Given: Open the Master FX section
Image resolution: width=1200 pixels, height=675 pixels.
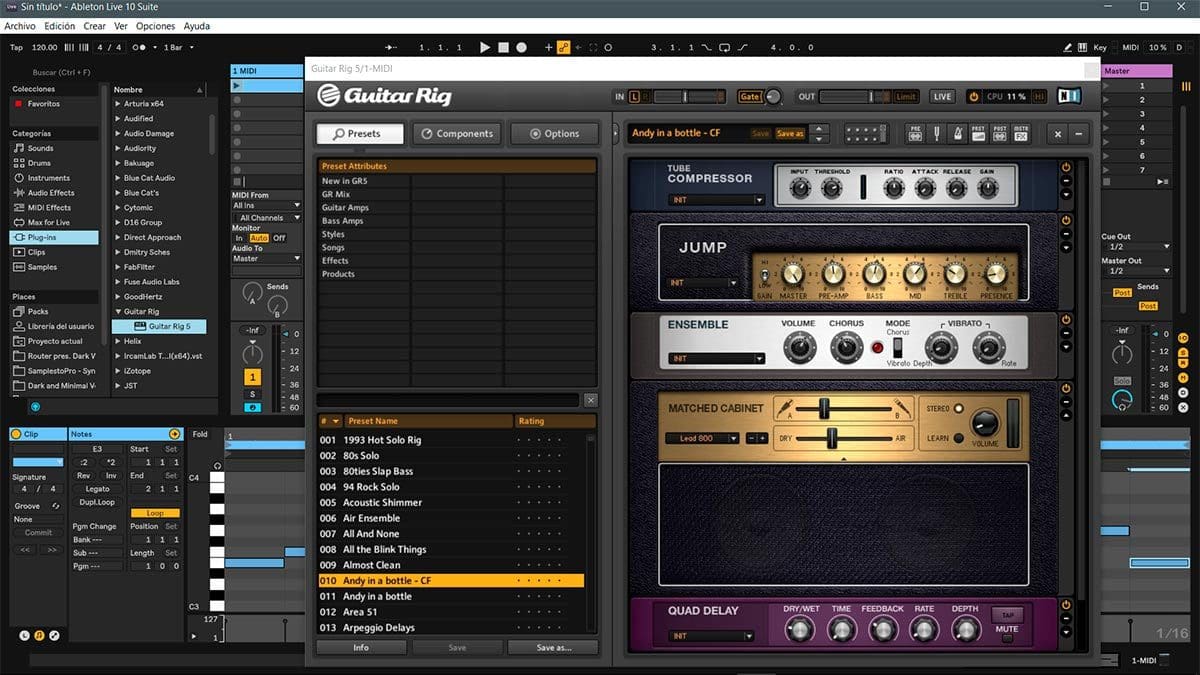Looking at the screenshot, I should [1021, 133].
